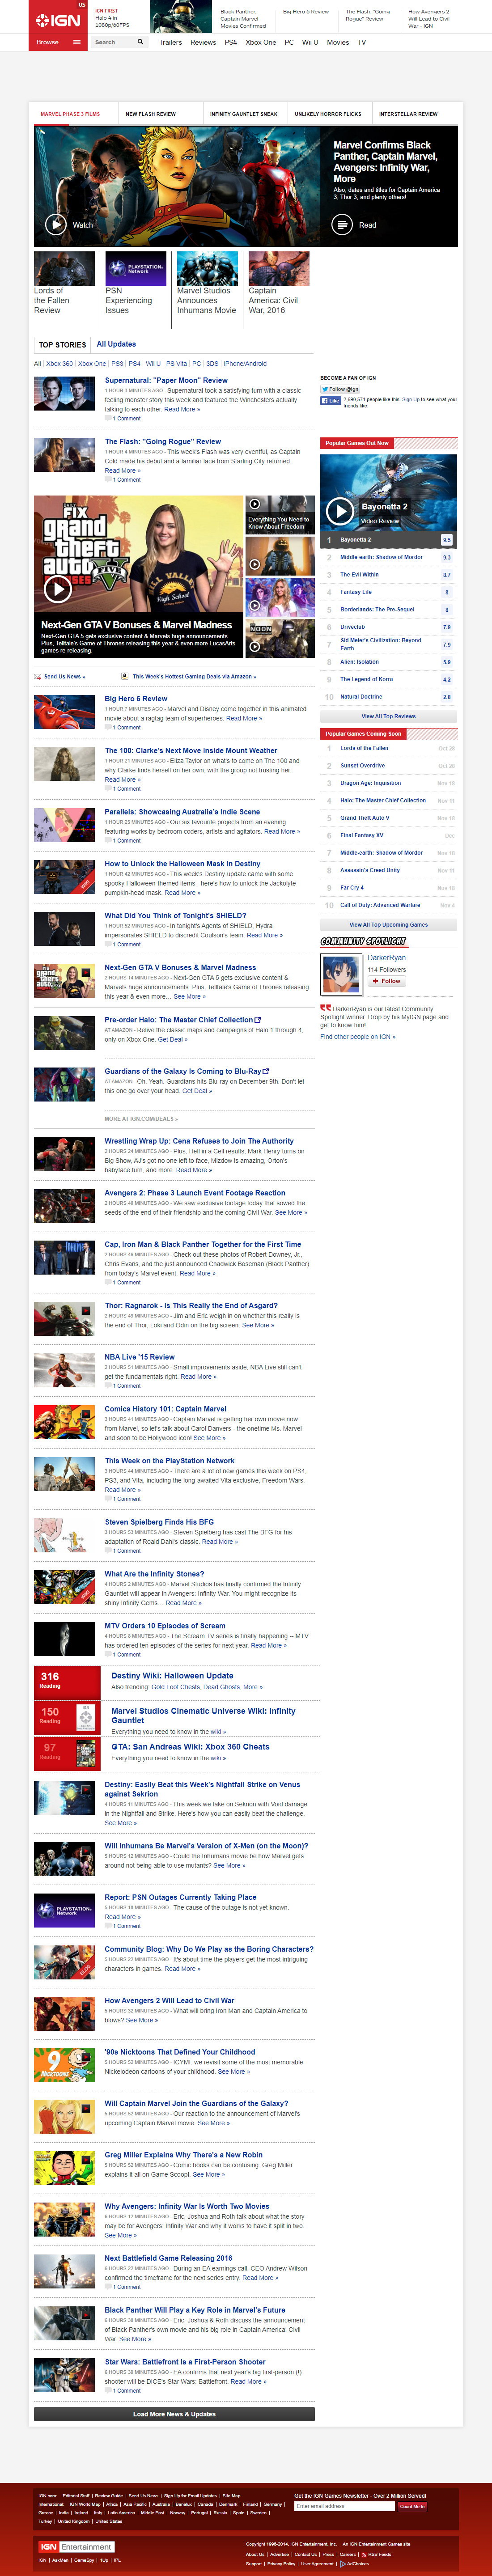Select the Infinity Gauntlet Sneak tab
Viewport: 492px width, 2576px height.
(x=244, y=114)
